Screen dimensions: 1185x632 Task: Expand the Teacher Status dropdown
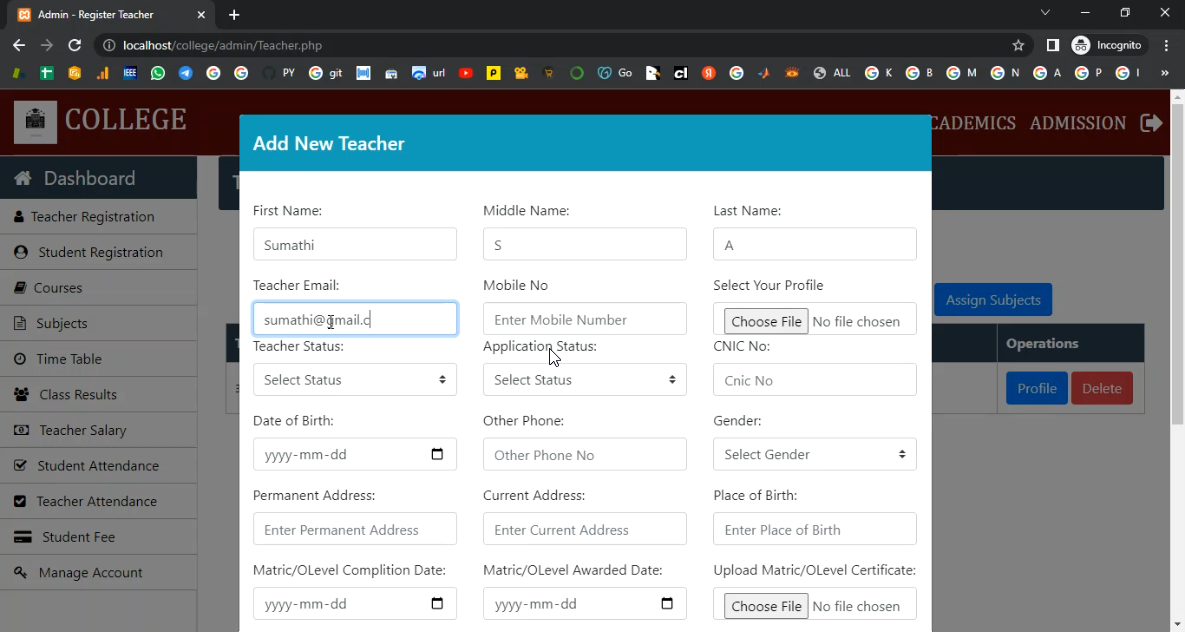[355, 380]
